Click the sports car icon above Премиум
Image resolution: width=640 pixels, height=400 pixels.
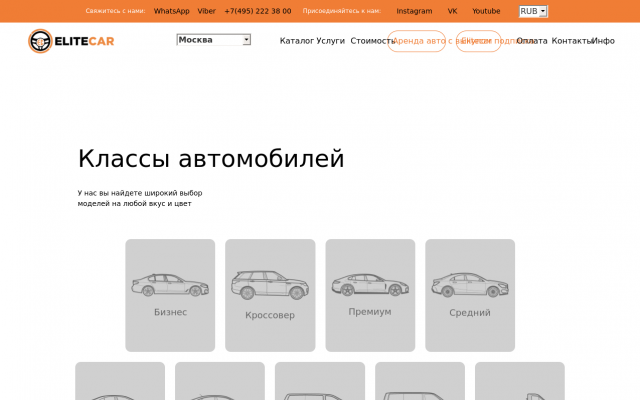(370, 284)
